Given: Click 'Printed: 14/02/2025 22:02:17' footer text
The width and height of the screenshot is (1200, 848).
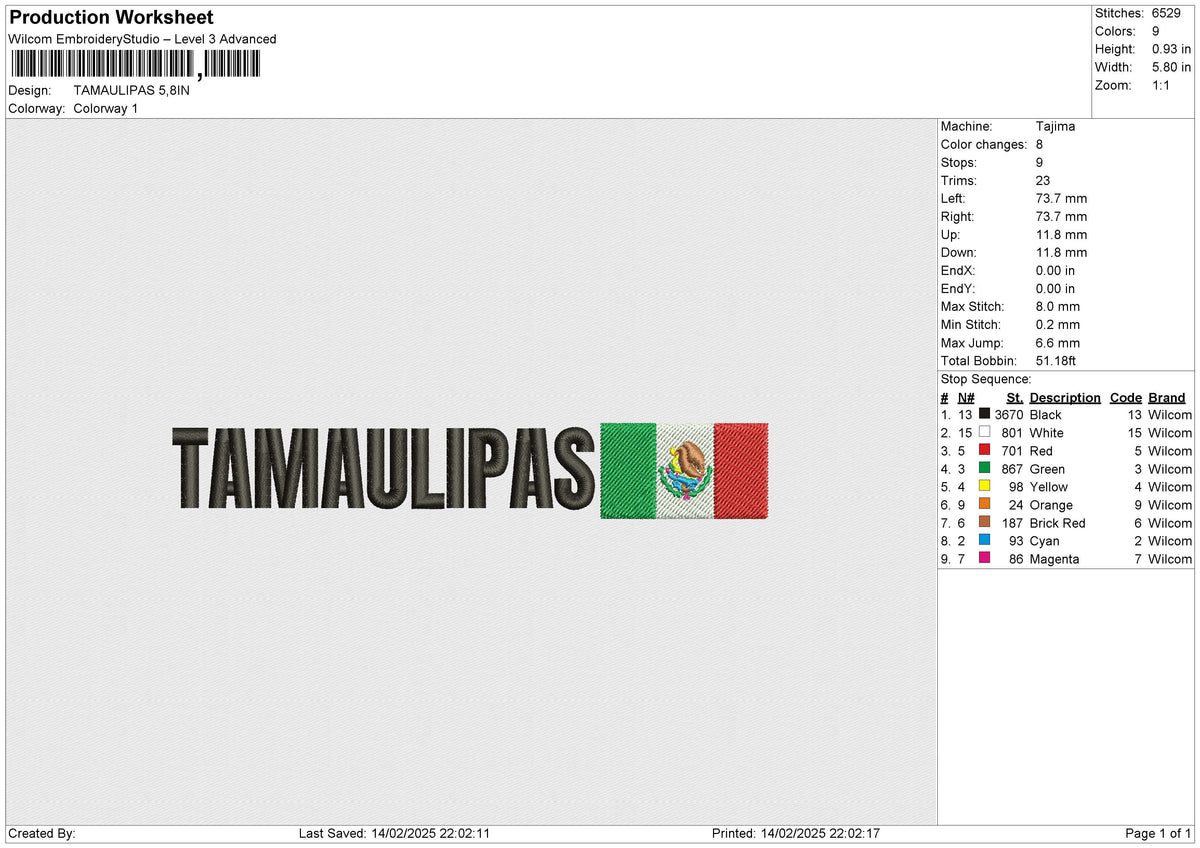Looking at the screenshot, I should point(796,833).
